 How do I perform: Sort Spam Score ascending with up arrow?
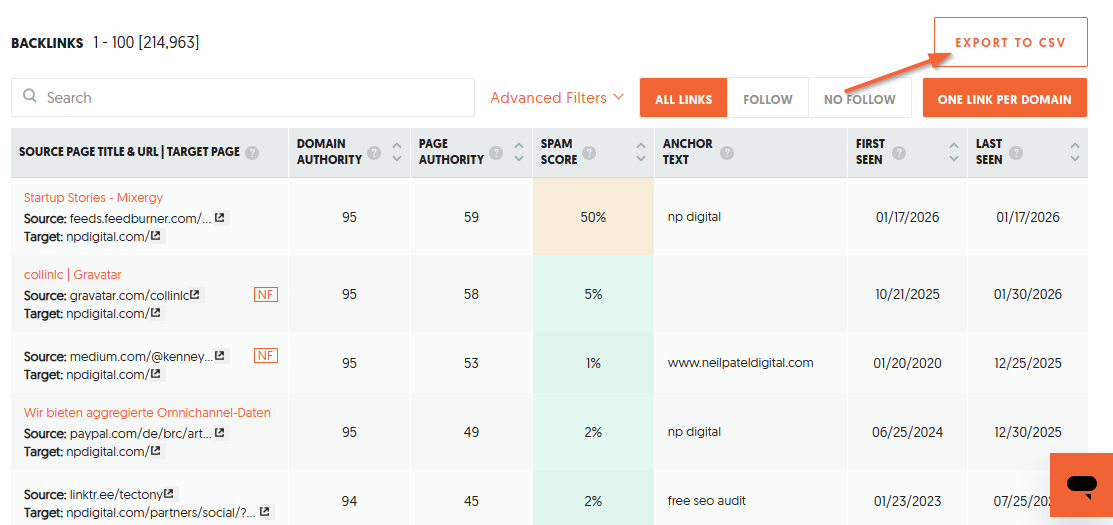(x=642, y=146)
